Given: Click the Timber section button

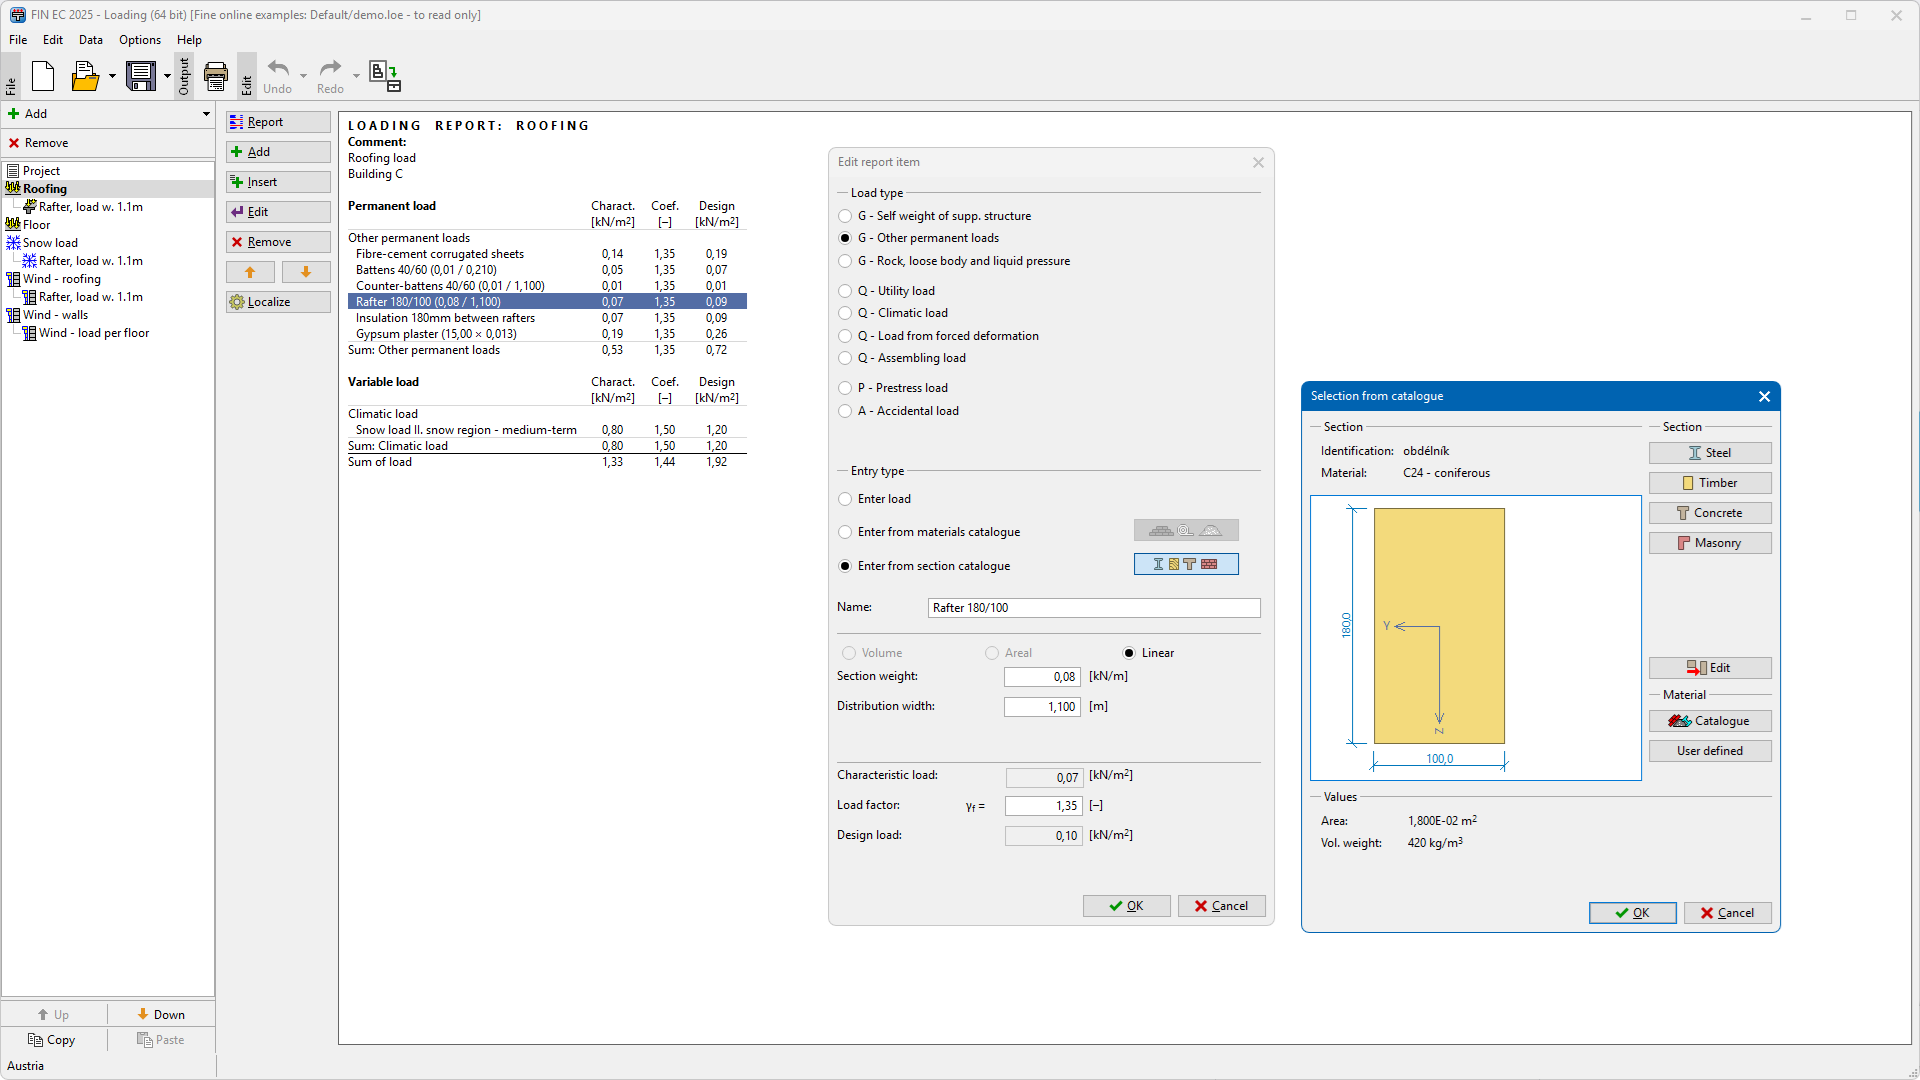Looking at the screenshot, I should tap(1709, 483).
